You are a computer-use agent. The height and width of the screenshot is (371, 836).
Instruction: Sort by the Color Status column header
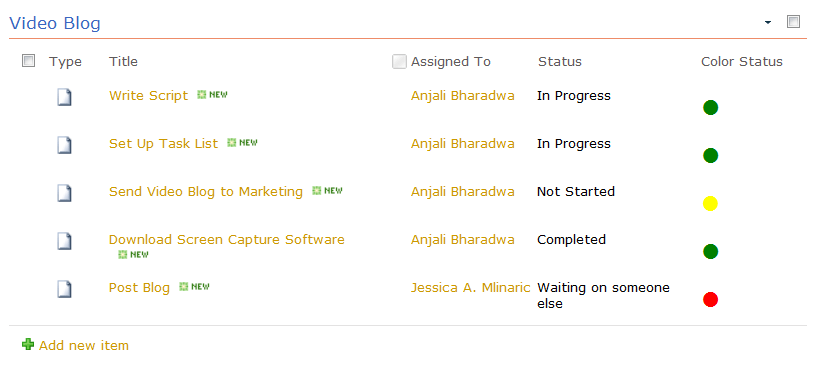742,62
